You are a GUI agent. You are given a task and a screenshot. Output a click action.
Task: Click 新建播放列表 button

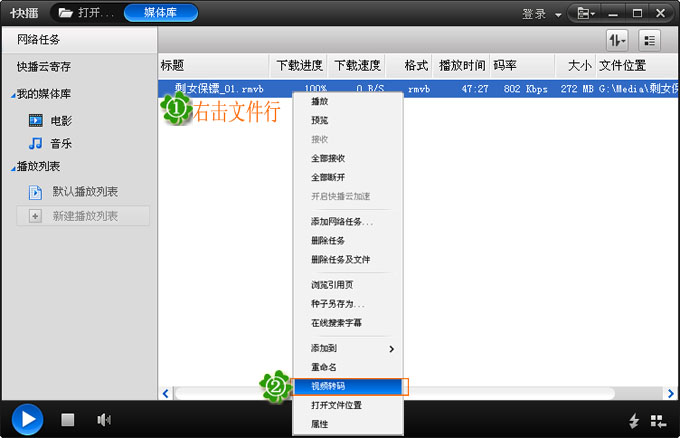click(x=83, y=216)
